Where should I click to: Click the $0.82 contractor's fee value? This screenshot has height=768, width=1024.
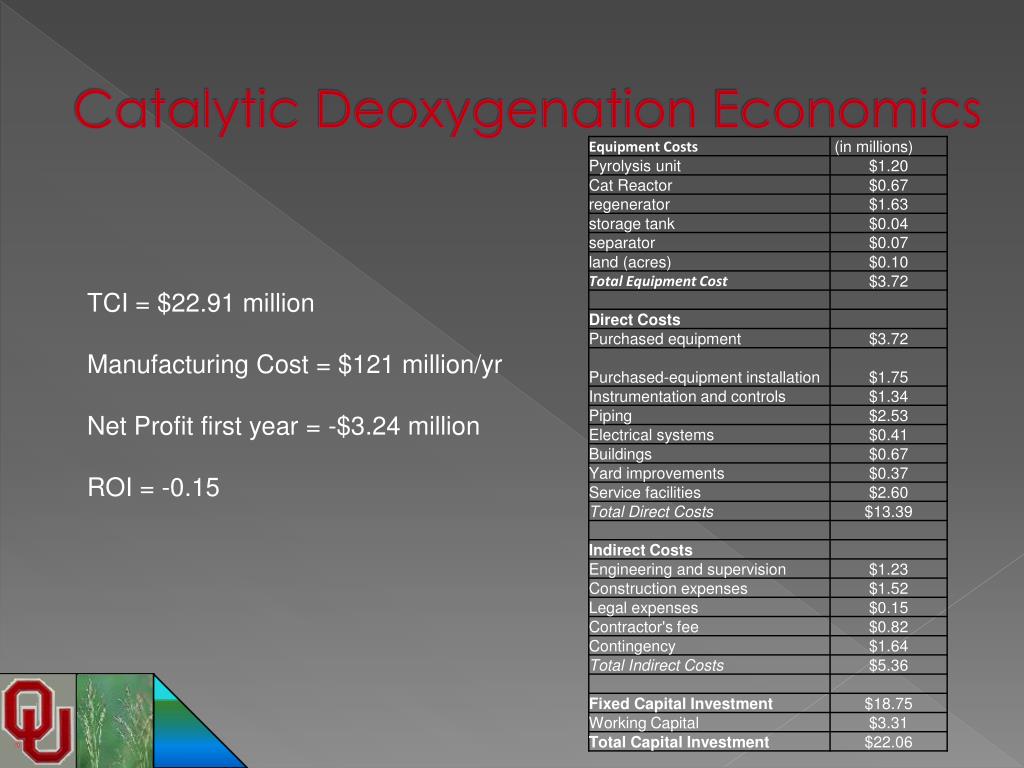(x=888, y=627)
